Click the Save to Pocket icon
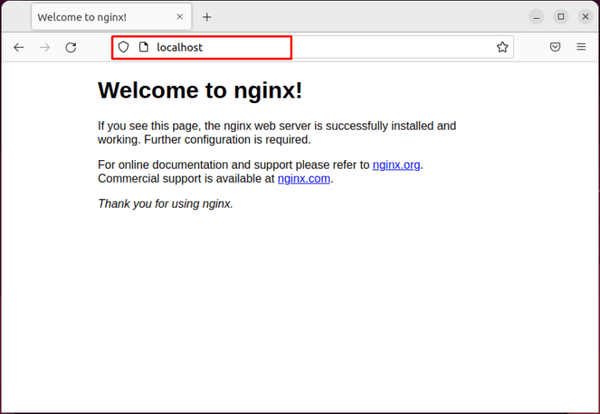This screenshot has width=600, height=414. point(555,47)
